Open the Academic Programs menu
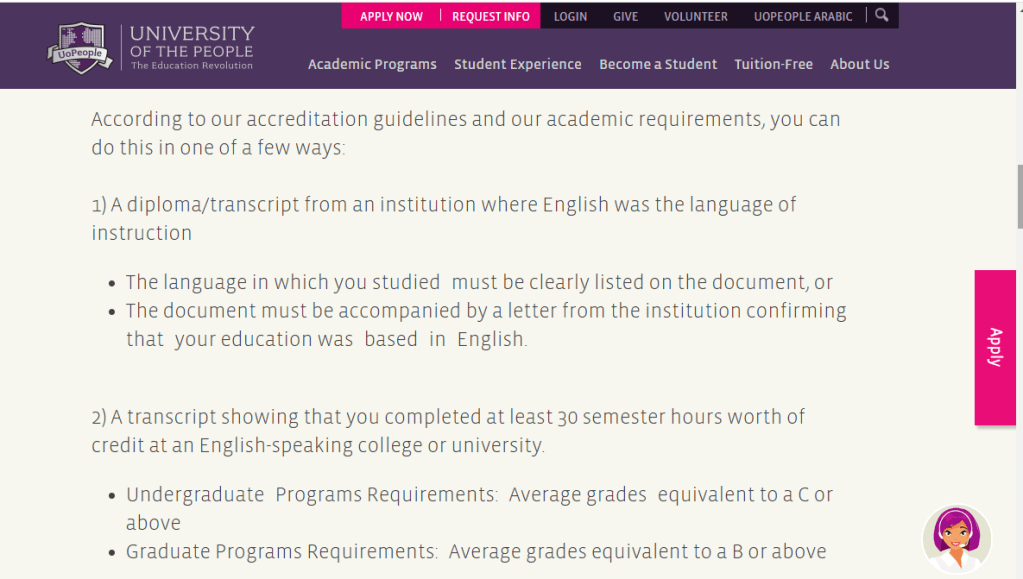The image size is (1023, 579). click(372, 64)
